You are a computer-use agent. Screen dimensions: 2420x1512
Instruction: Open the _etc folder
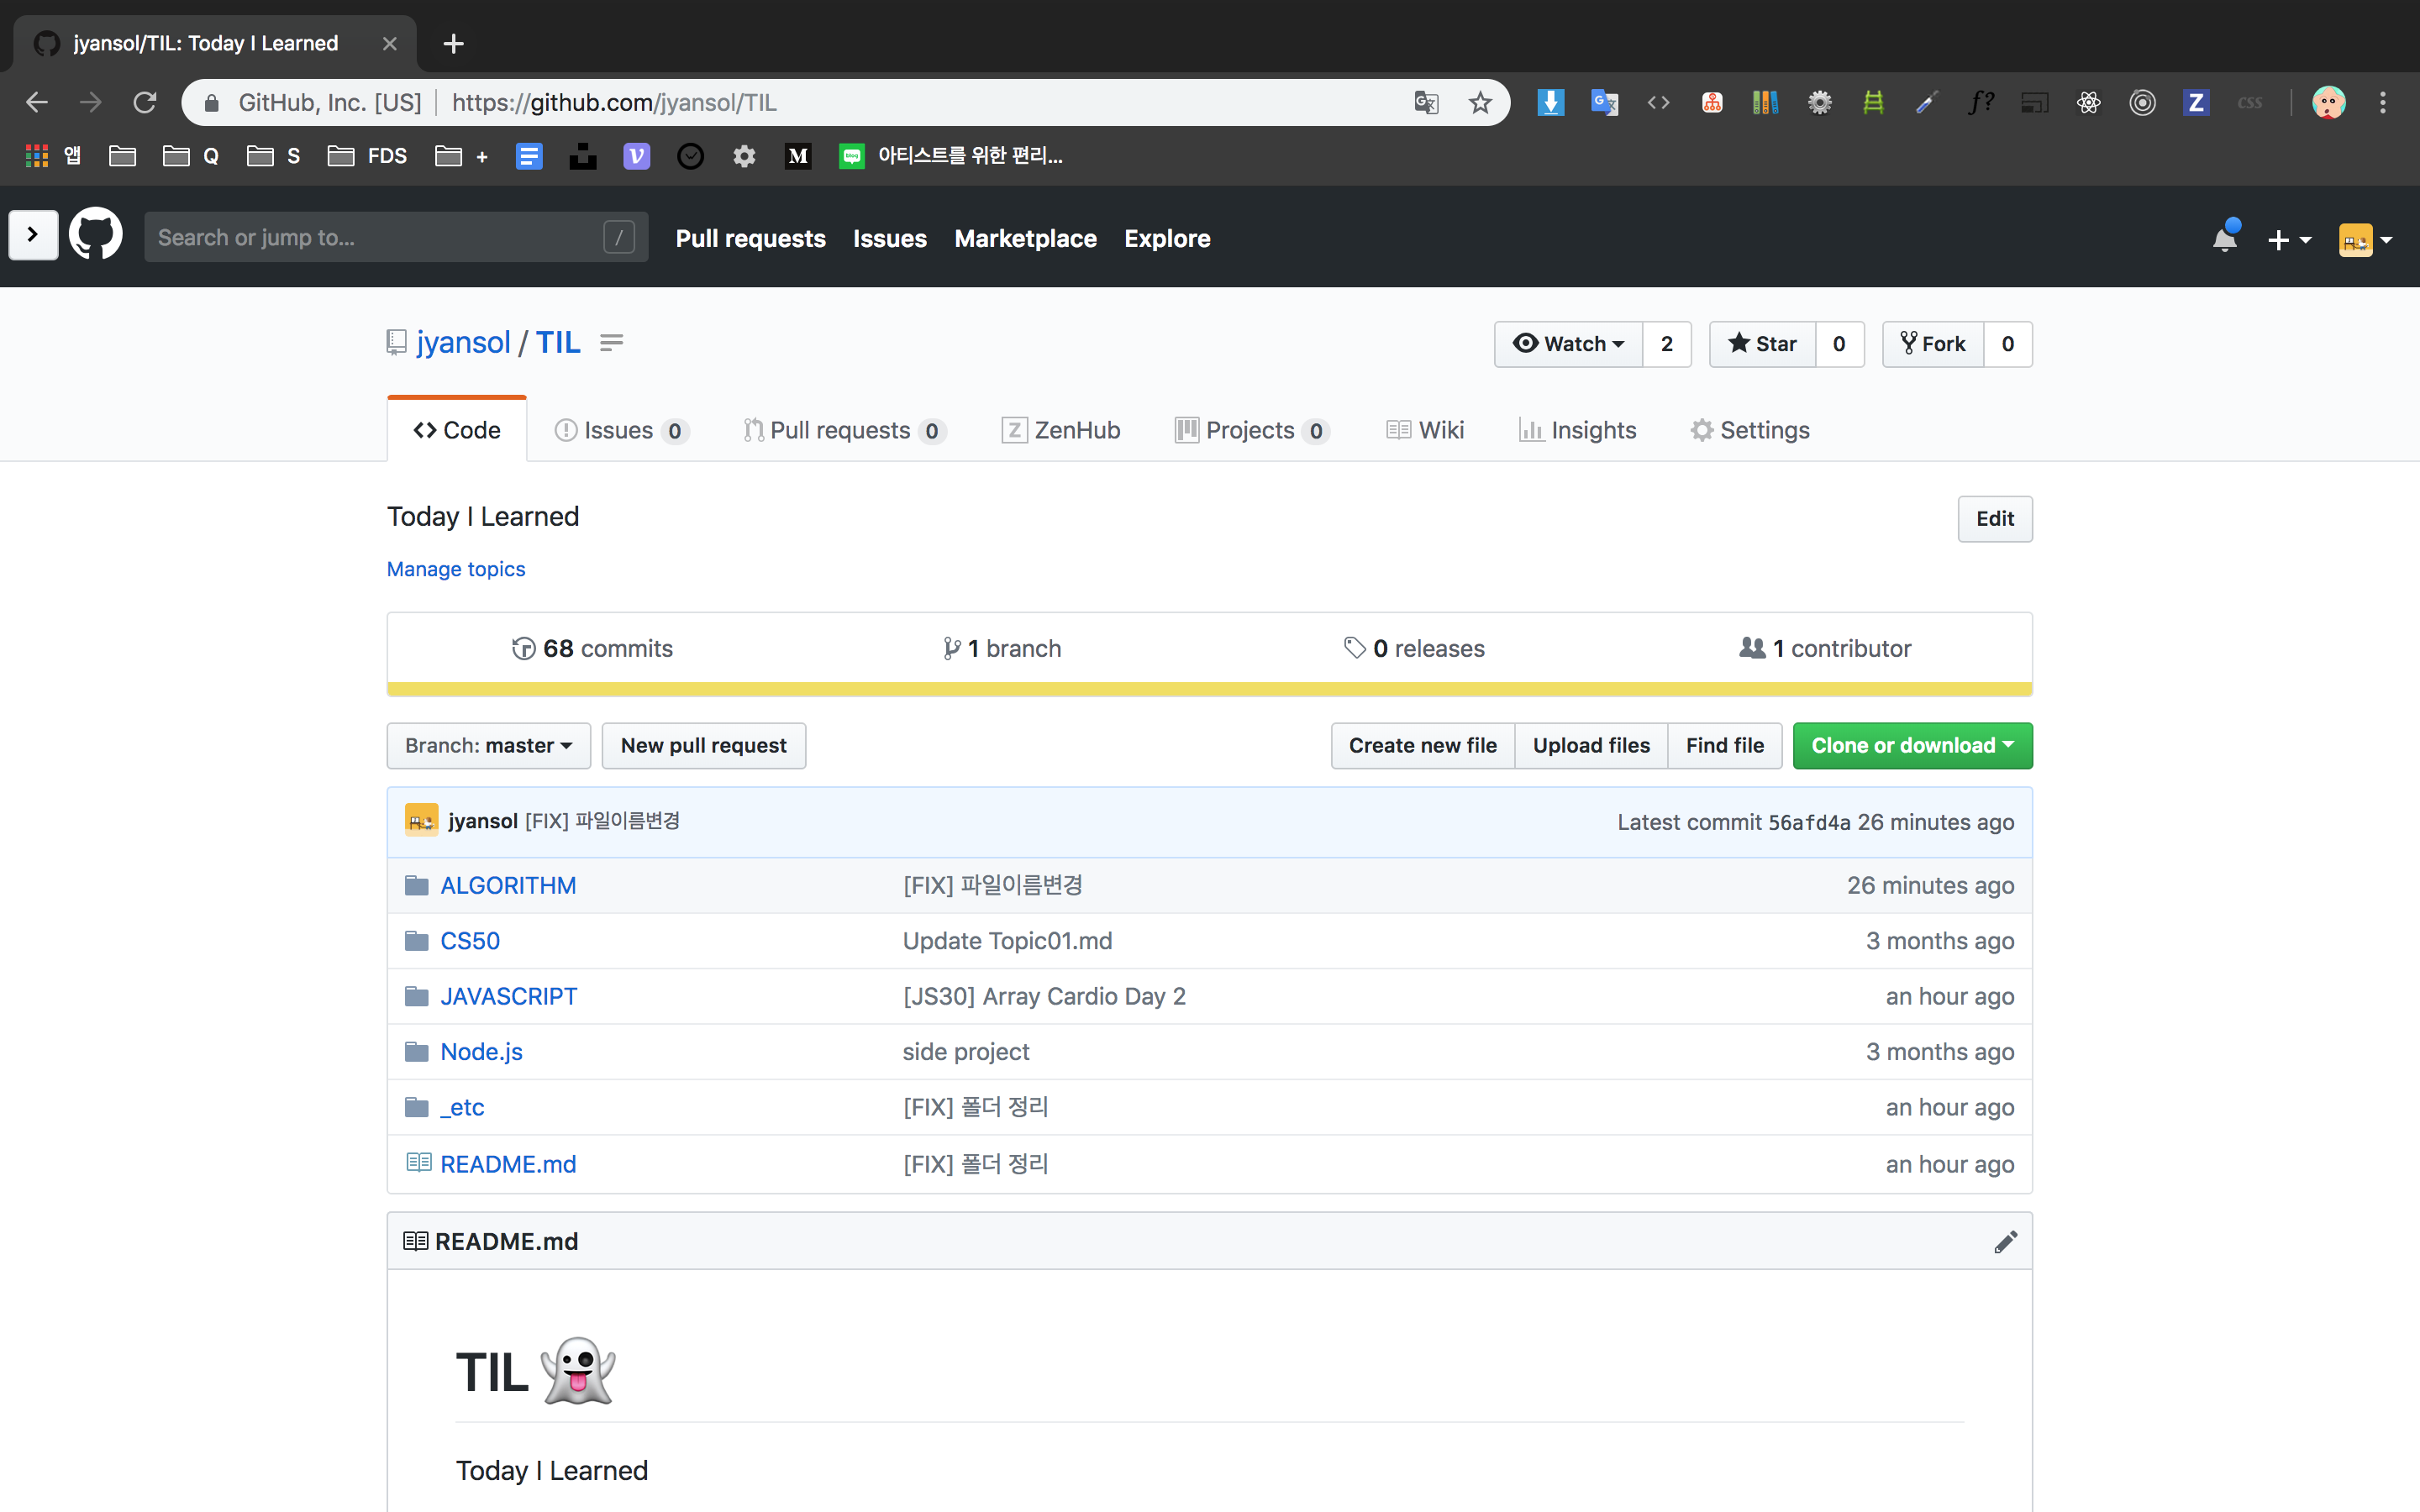coord(462,1107)
